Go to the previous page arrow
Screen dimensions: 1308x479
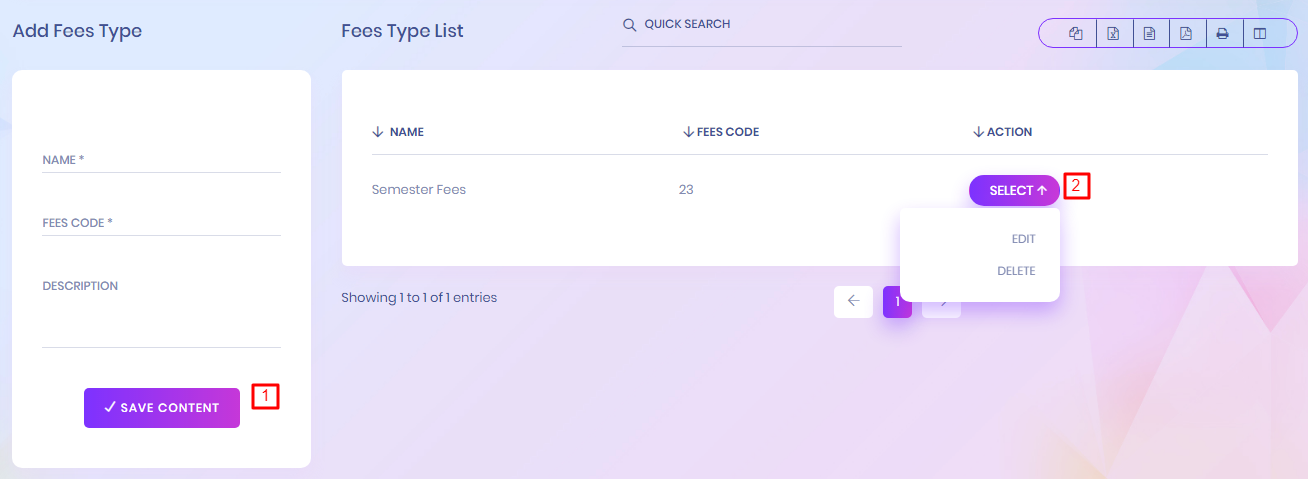pos(853,301)
